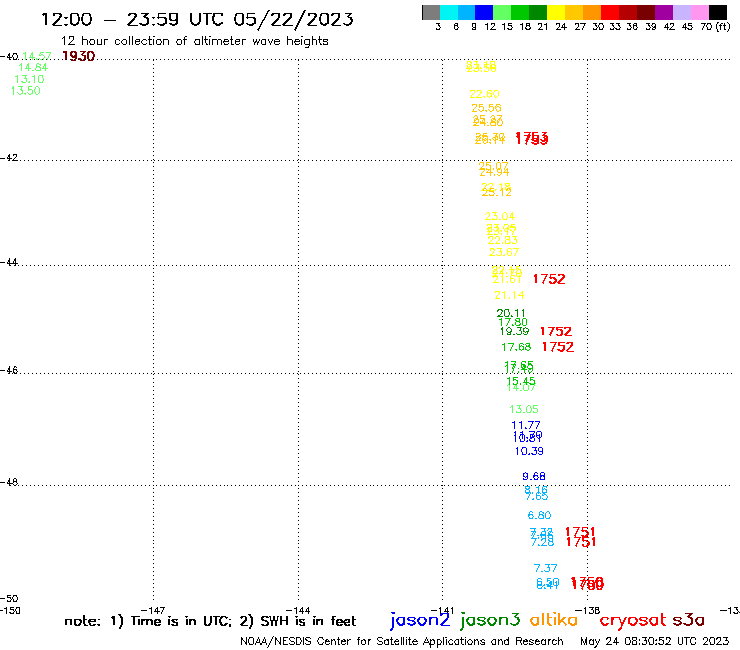Choose the pink swatch in the legend
Screen dimensions: 740x650
700,13
